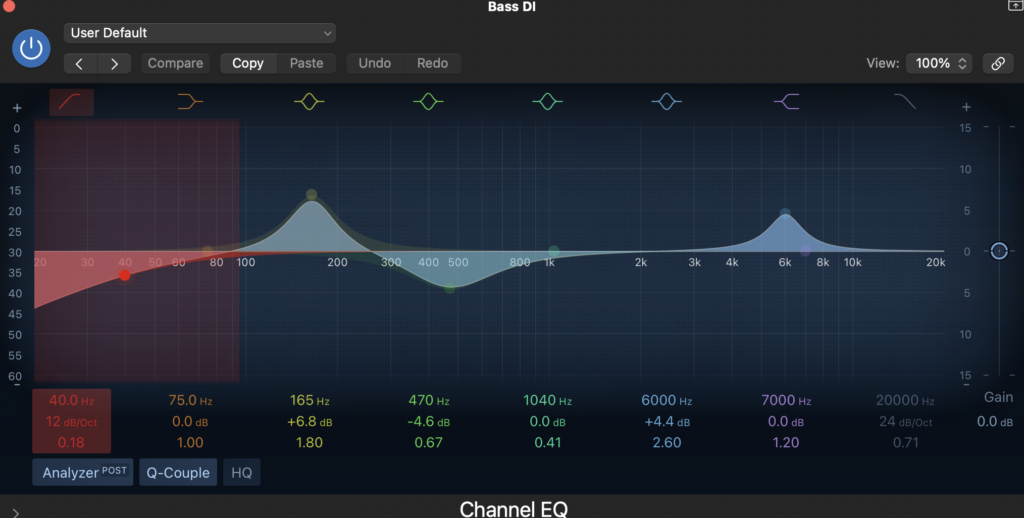Viewport: 1024px width, 518px height.
Task: Click the 165 Hz frequency value field
Action: point(309,401)
